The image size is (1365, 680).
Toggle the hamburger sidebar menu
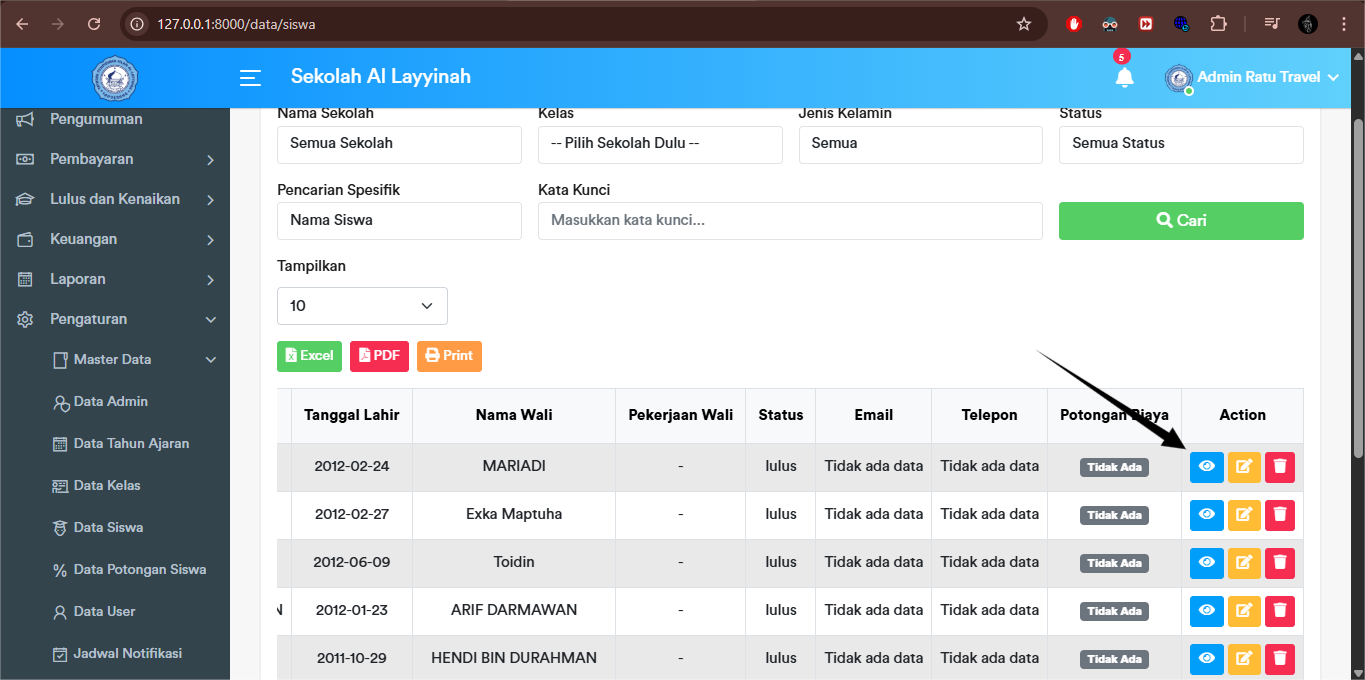250,78
